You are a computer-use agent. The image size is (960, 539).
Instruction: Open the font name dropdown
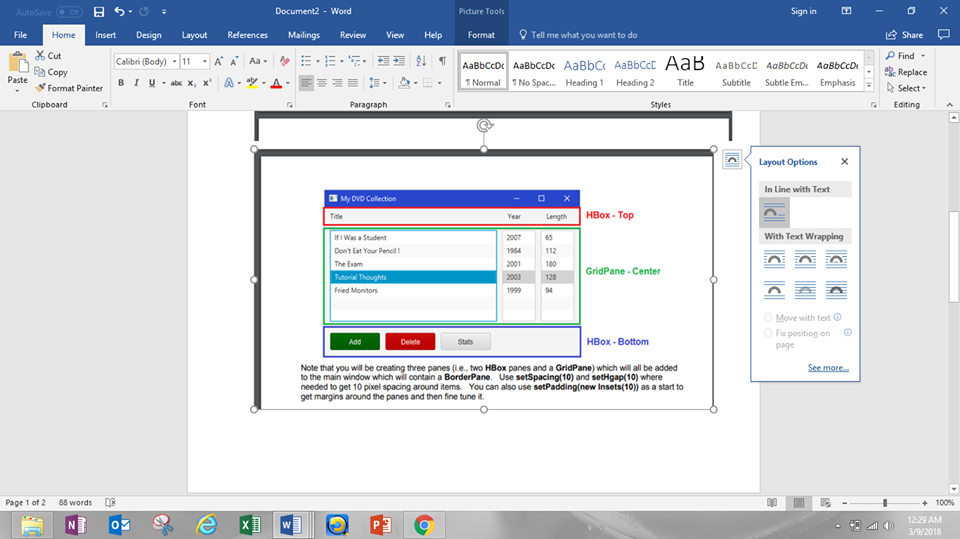[x=174, y=61]
